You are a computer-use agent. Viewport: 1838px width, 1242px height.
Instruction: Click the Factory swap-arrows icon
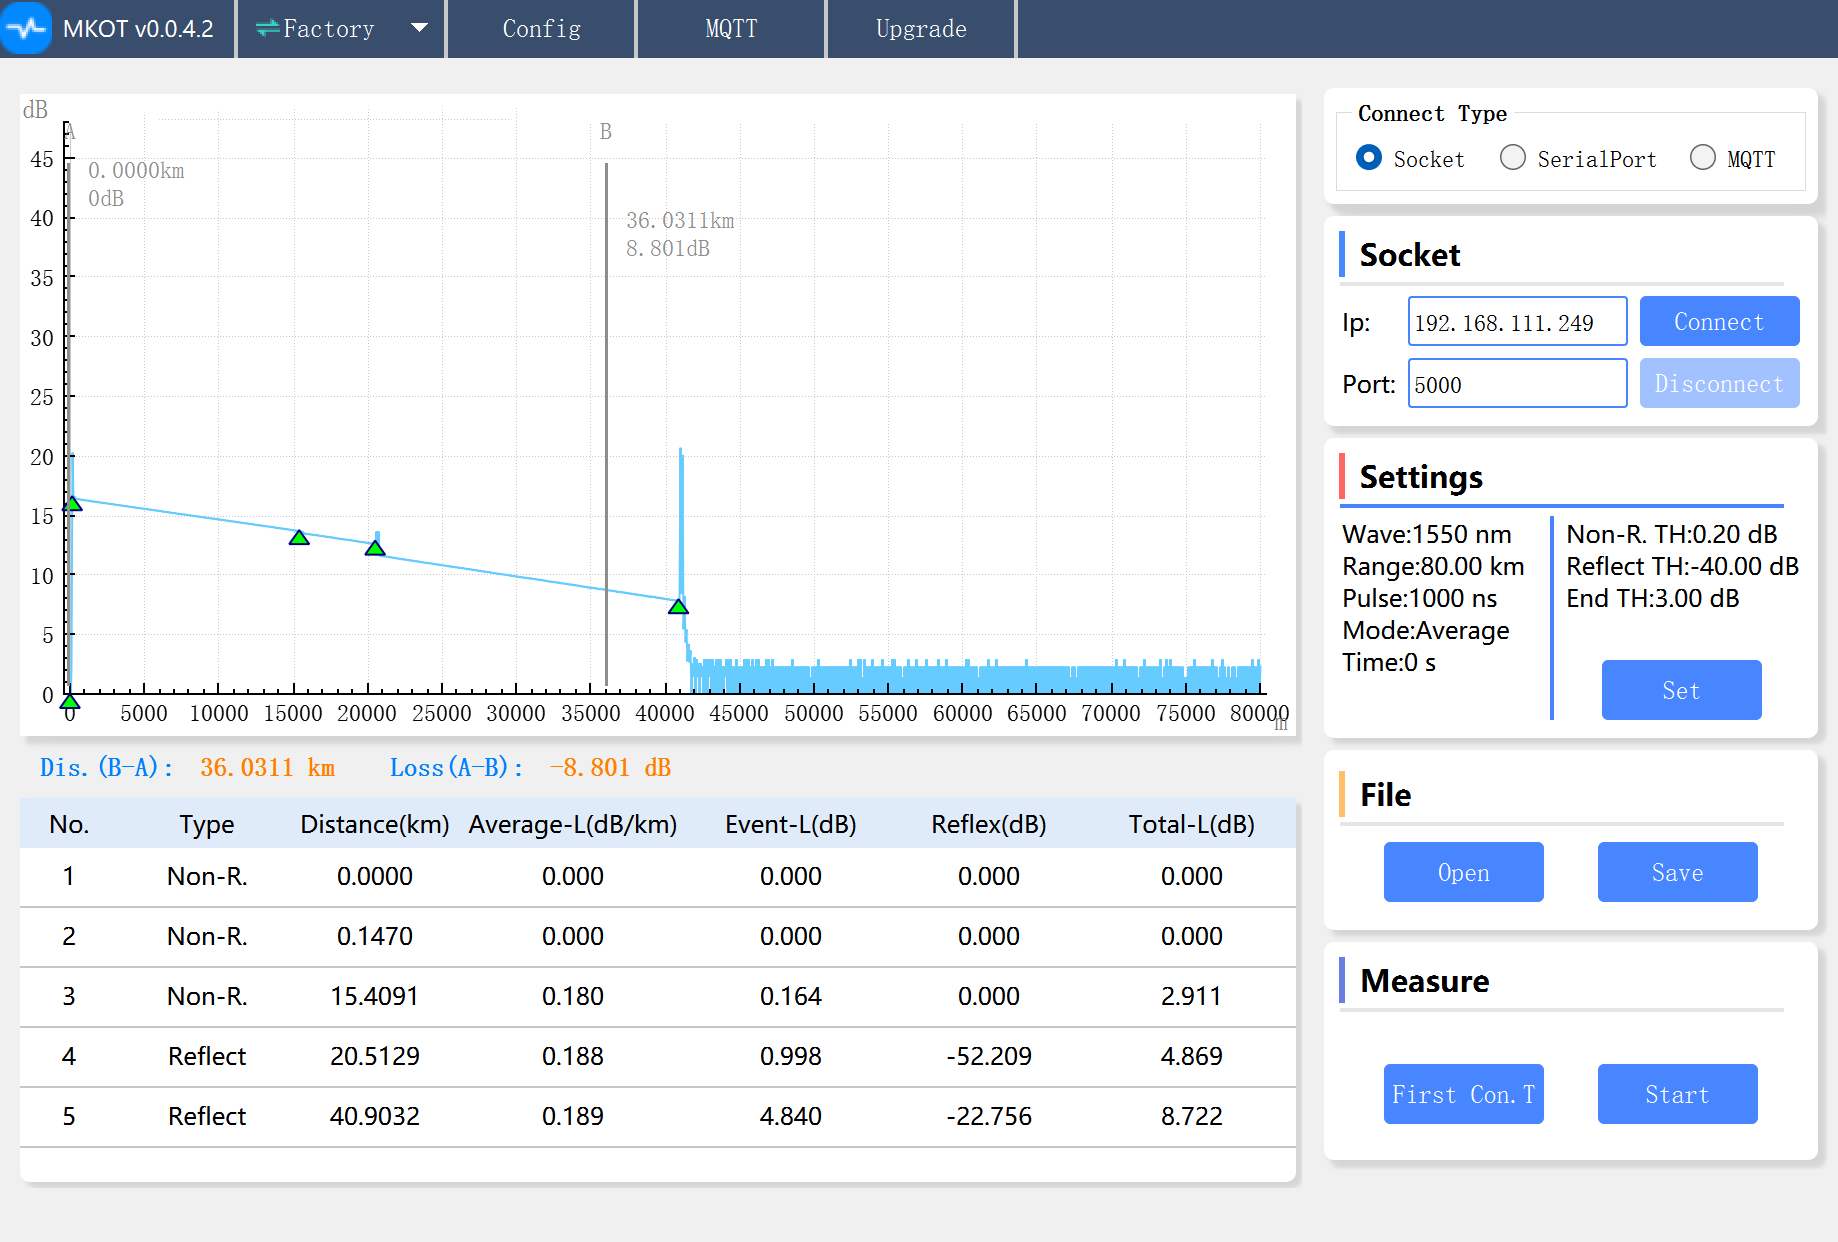coord(267,29)
